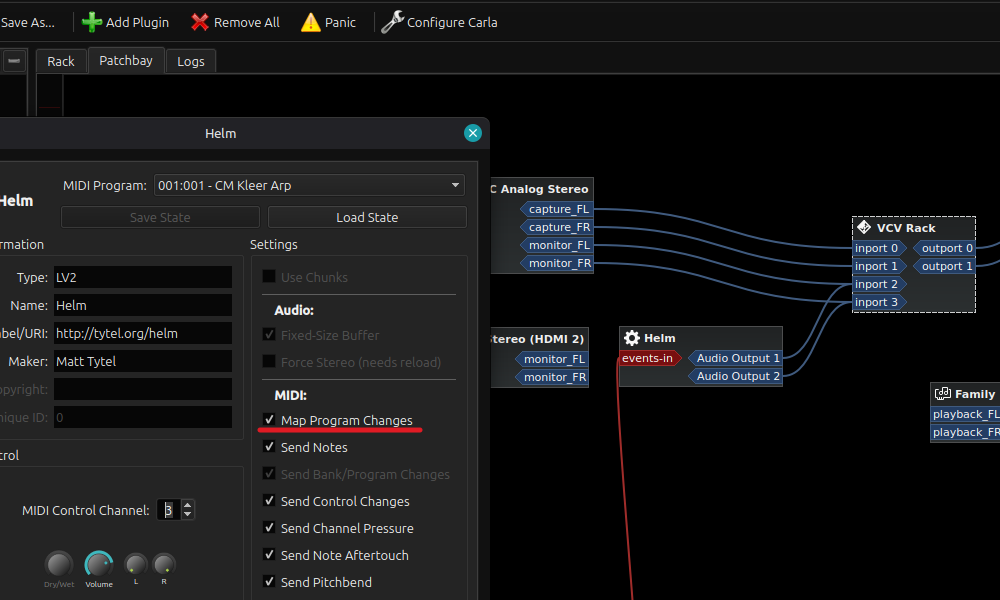Click the Load State button
This screenshot has height=600, width=1000.
pyautogui.click(x=367, y=217)
